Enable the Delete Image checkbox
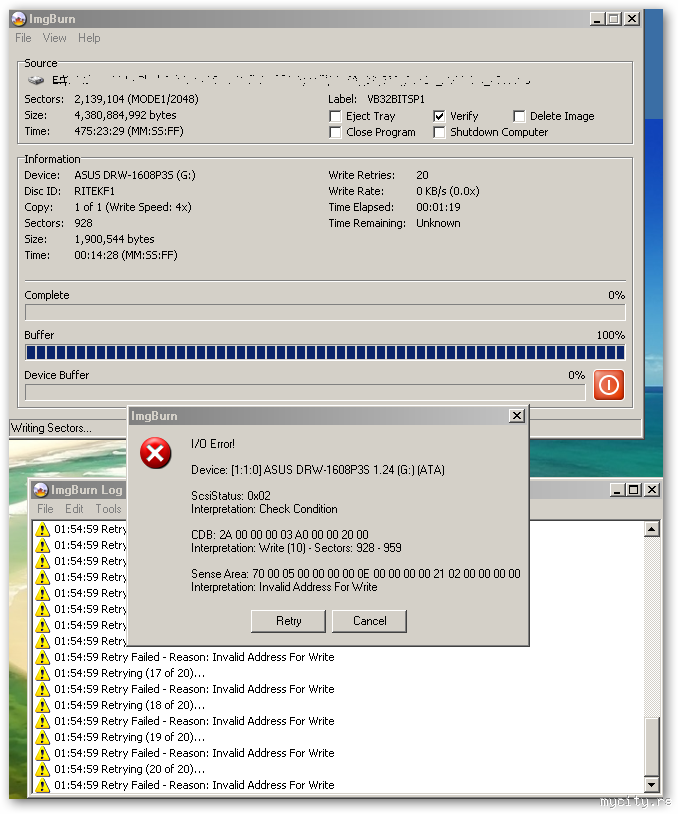Viewport: 678px width, 814px height. pos(519,116)
